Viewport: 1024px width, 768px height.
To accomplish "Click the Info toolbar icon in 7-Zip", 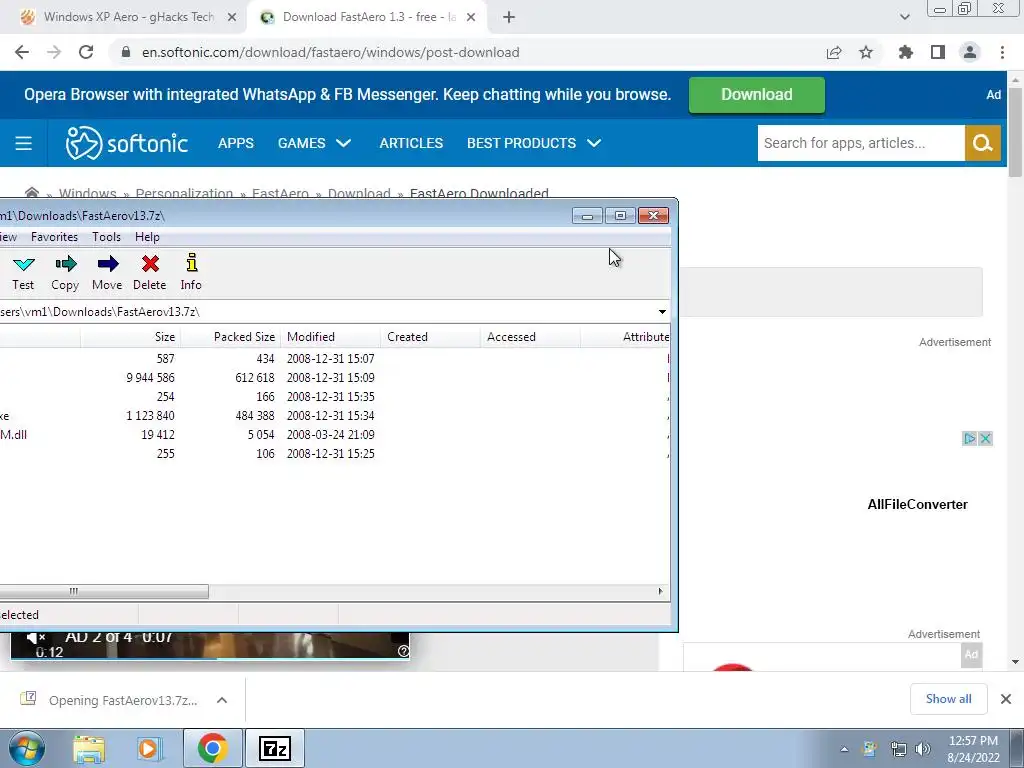I will click(x=191, y=272).
